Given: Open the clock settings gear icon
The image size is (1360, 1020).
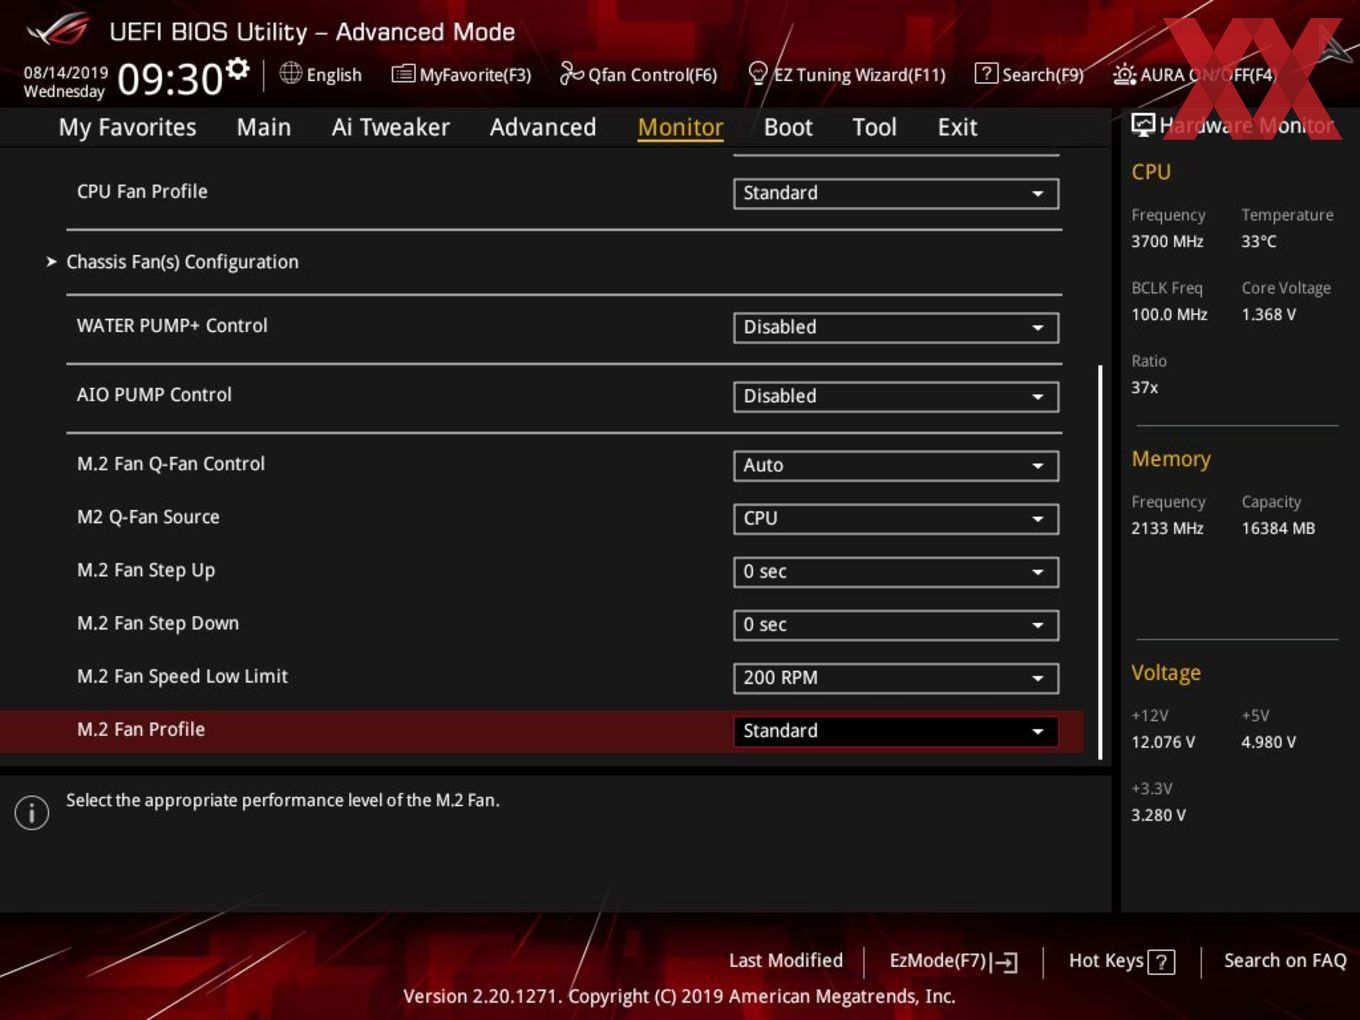Looking at the screenshot, I should coord(238,68).
